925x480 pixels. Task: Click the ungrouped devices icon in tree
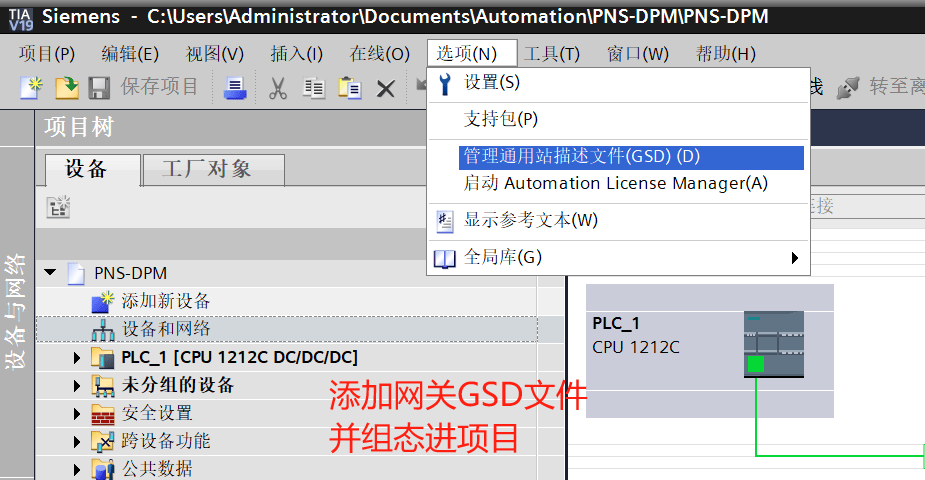coord(103,386)
